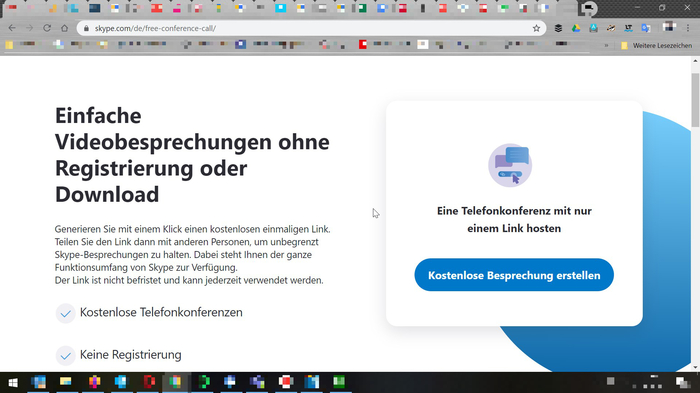Open the Weitere Lesezeichen folder

tap(656, 45)
